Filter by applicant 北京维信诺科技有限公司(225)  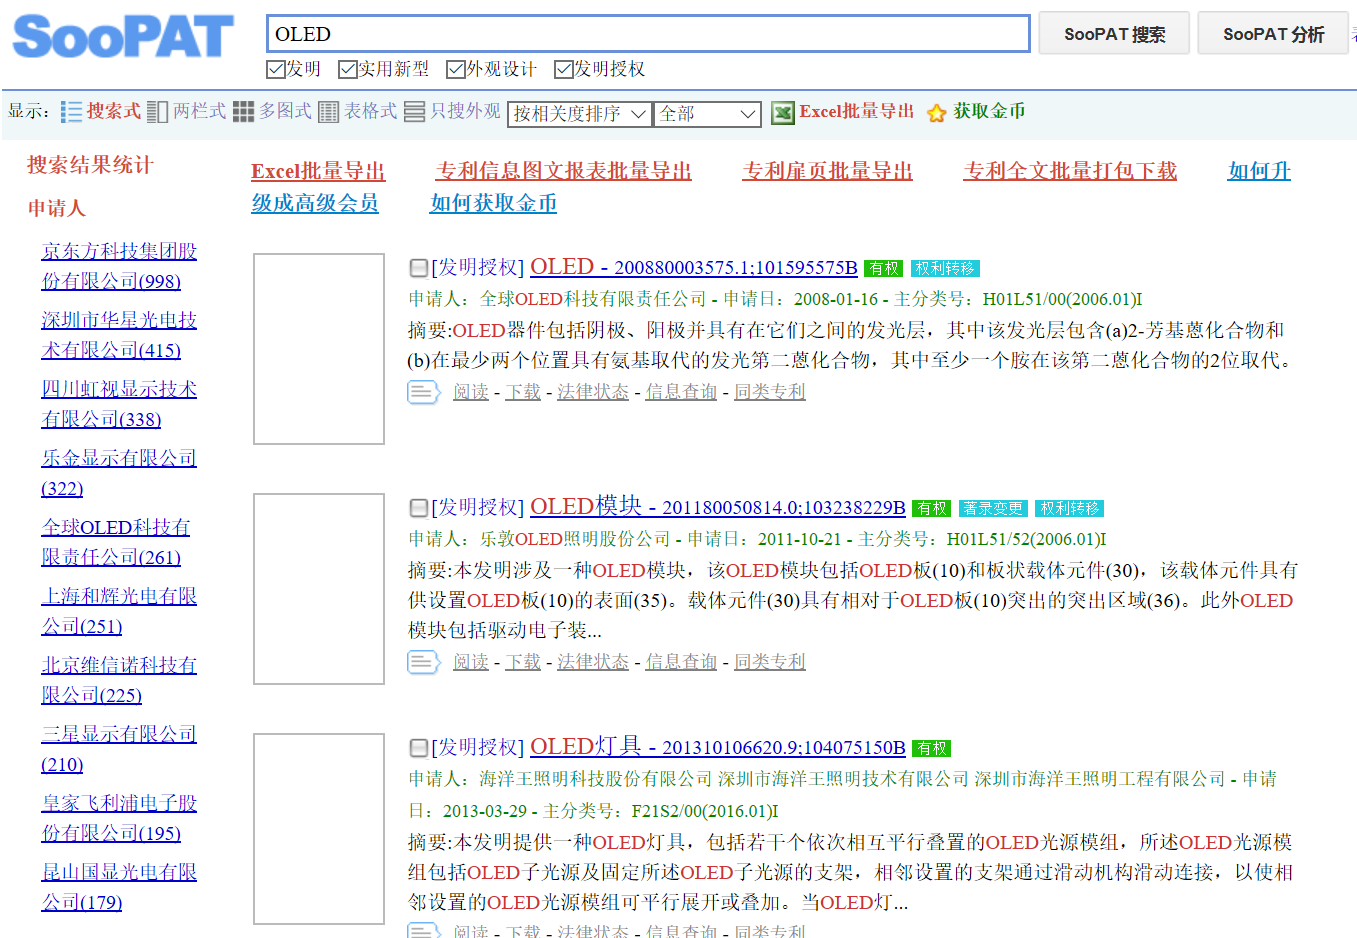[119, 680]
